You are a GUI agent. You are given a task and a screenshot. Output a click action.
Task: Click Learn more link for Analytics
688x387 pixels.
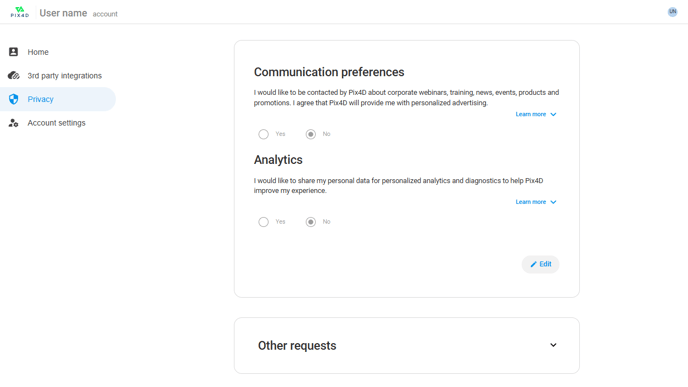click(x=530, y=202)
